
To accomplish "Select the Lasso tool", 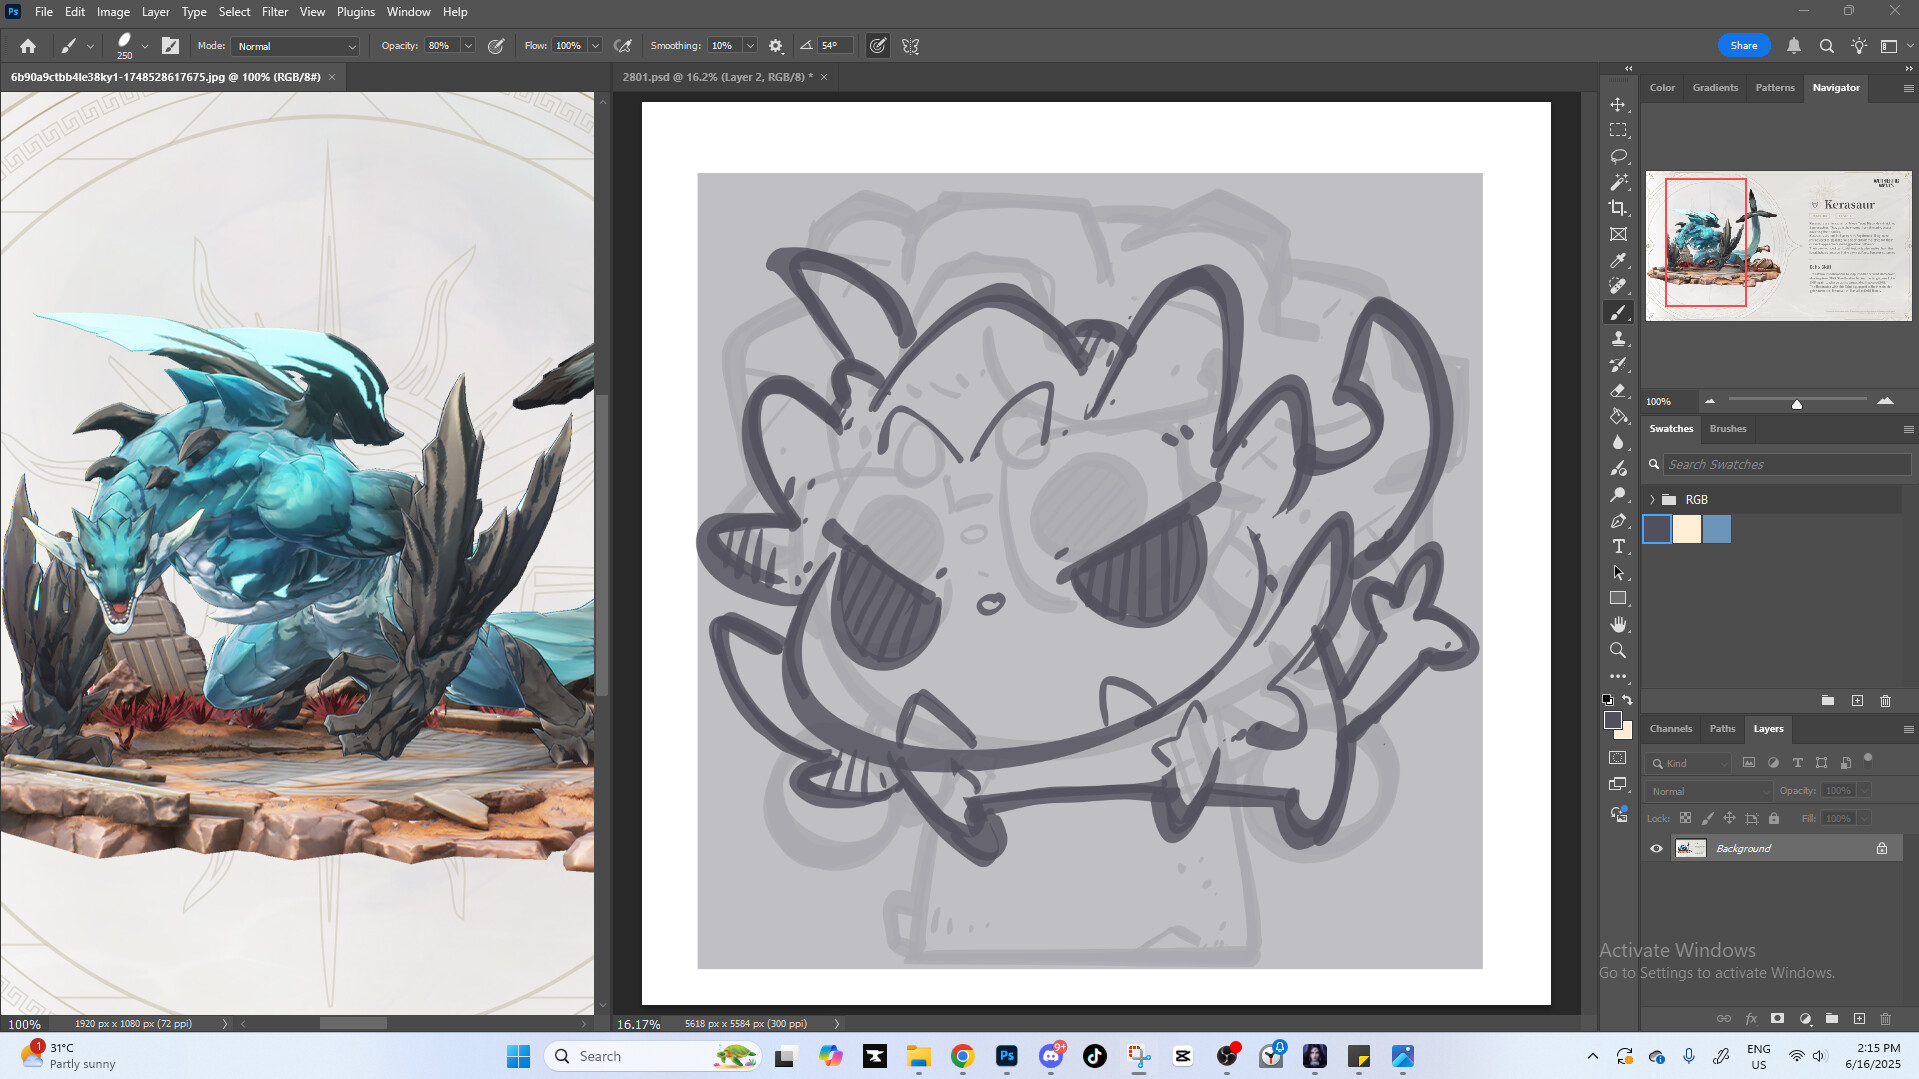I will [x=1618, y=157].
